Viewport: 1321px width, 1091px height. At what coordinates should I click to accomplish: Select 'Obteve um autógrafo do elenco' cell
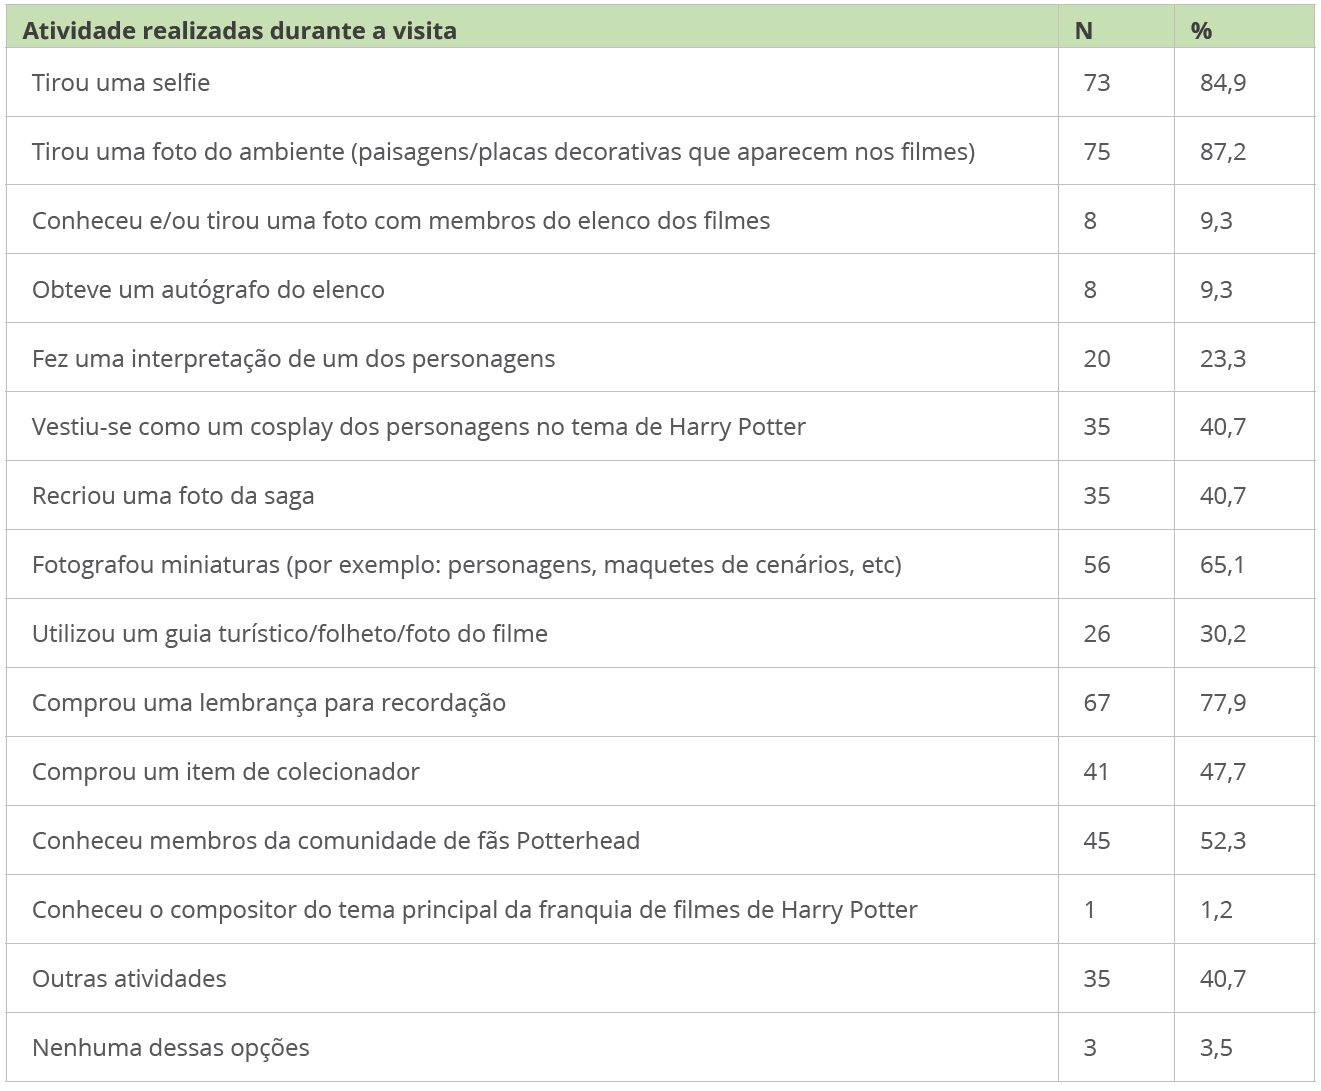tap(208, 290)
